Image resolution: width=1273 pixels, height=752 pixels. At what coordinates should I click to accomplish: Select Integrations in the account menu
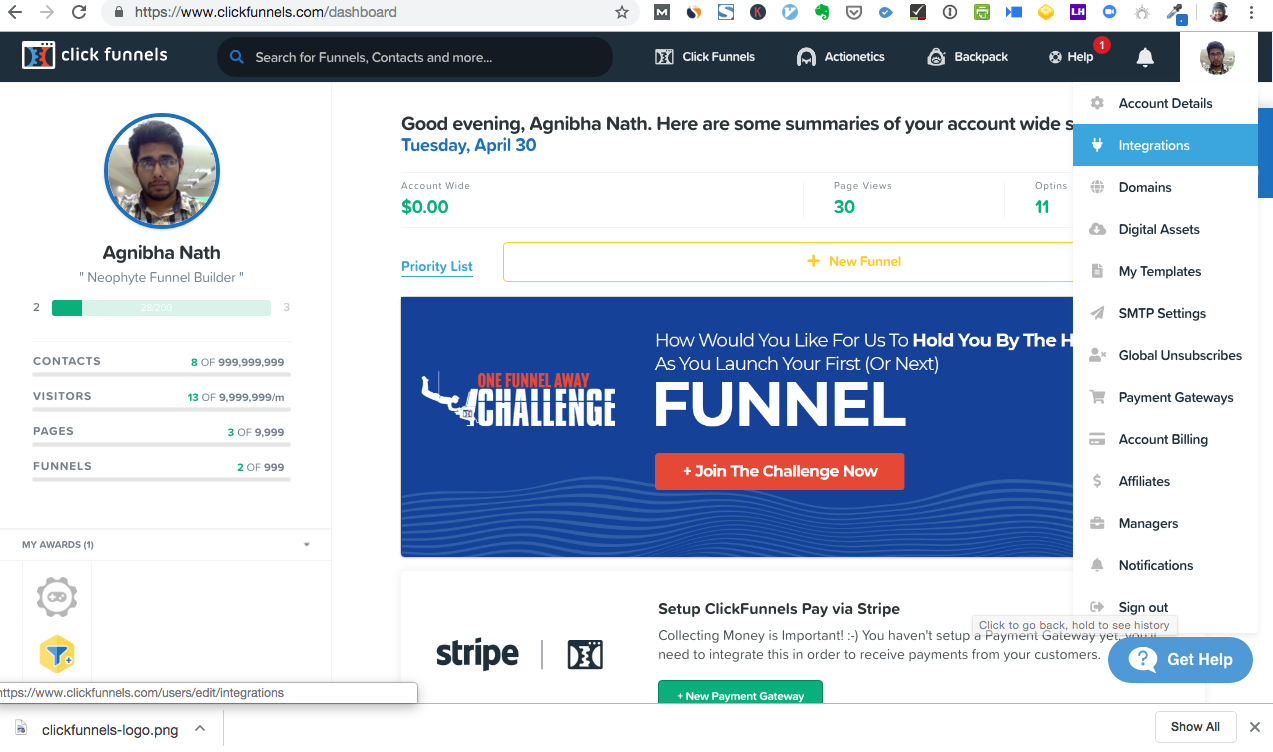[x=1165, y=145]
